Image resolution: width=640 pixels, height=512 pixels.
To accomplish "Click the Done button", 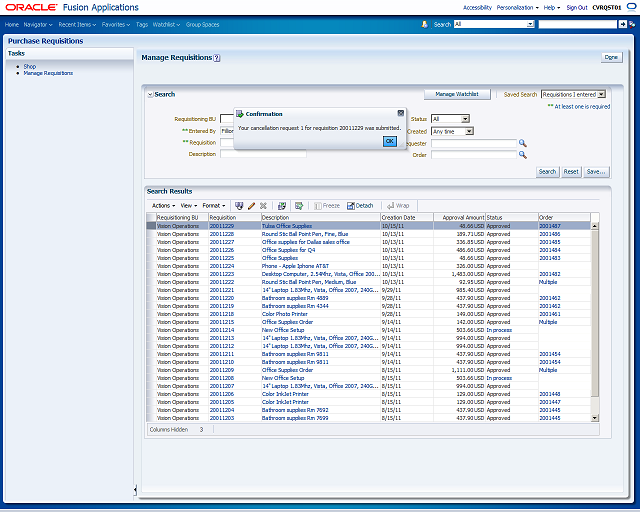I will coord(611,58).
